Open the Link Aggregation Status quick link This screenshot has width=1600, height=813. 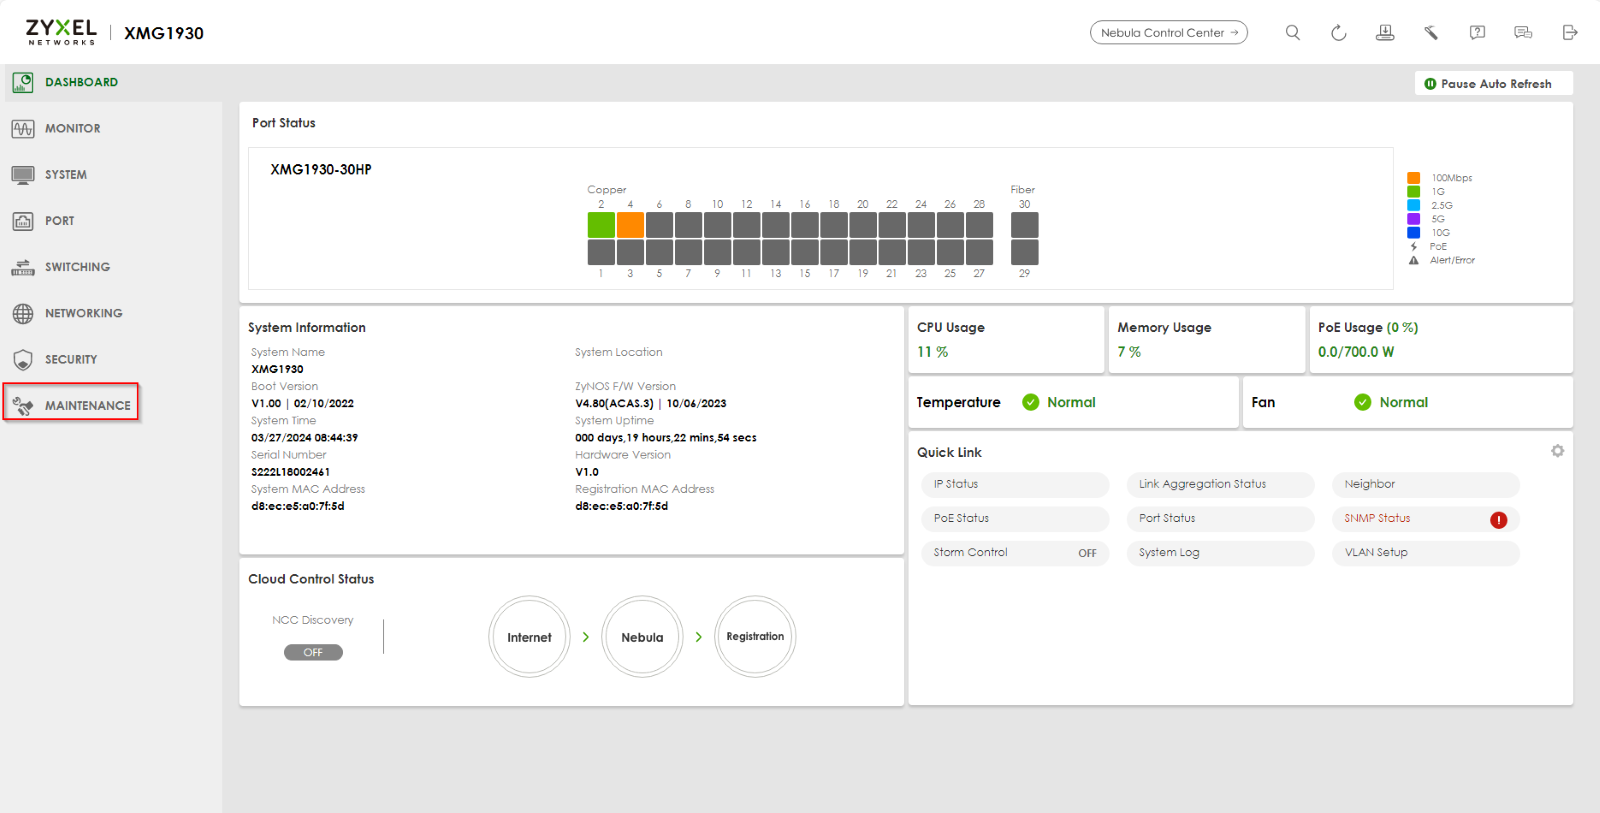pos(1219,484)
